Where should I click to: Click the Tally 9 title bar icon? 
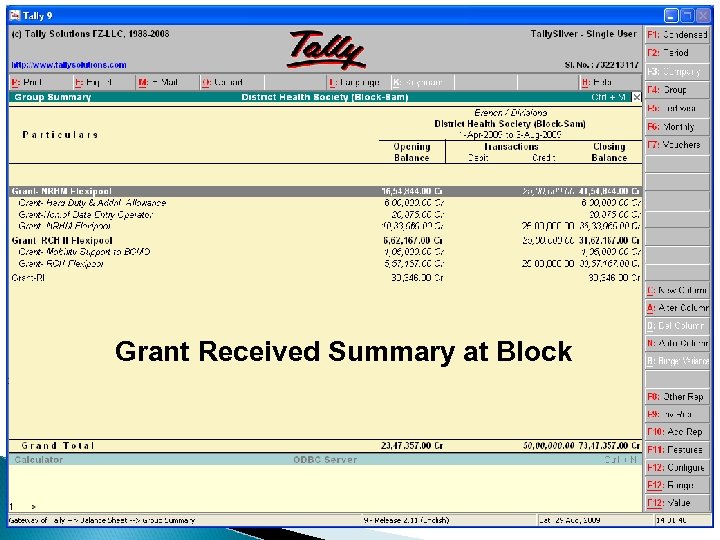click(15, 16)
